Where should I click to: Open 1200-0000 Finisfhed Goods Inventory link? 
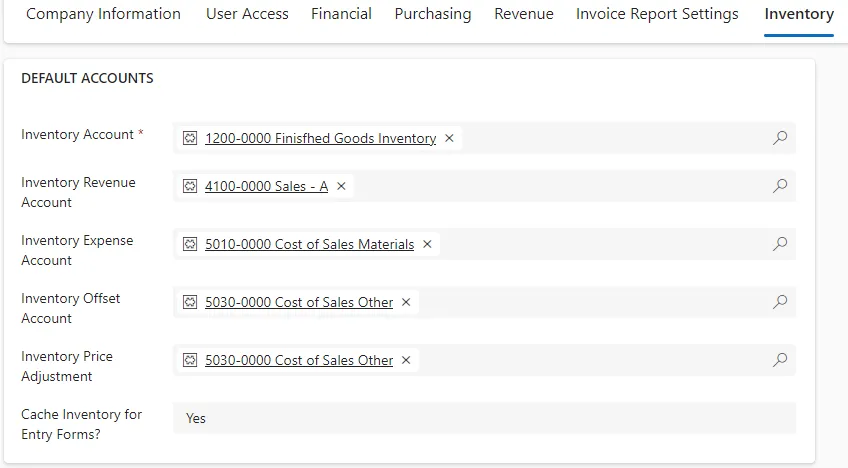pyautogui.click(x=320, y=139)
